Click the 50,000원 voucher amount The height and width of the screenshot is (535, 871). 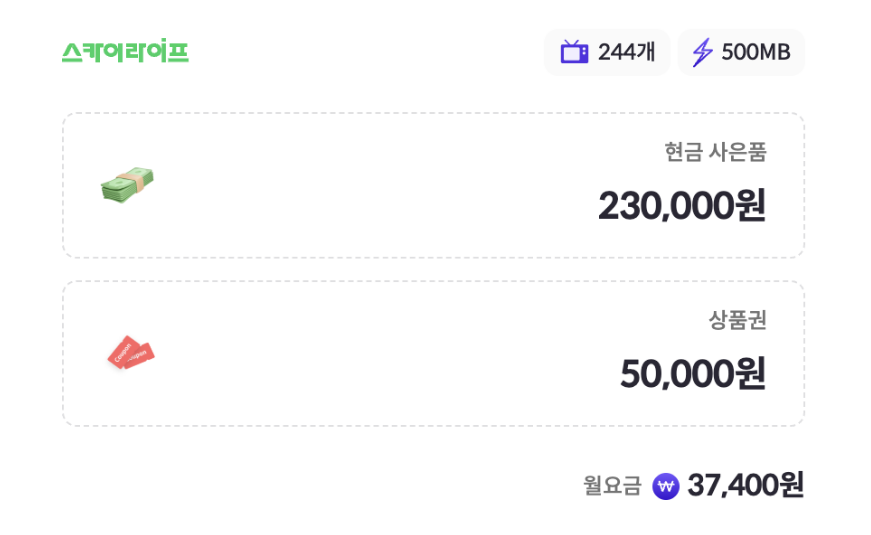click(x=693, y=374)
